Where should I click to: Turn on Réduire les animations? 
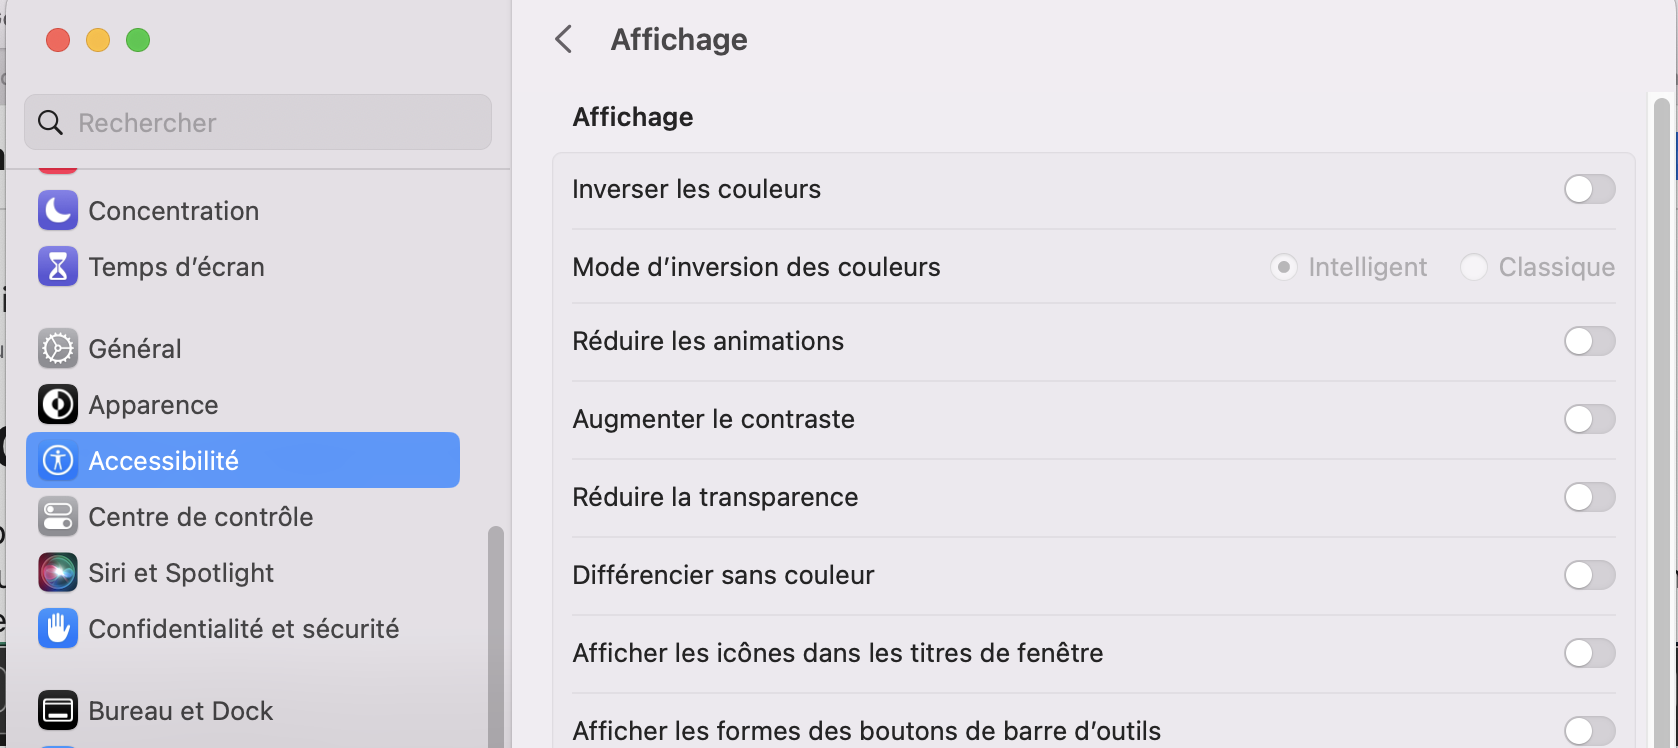point(1589,341)
